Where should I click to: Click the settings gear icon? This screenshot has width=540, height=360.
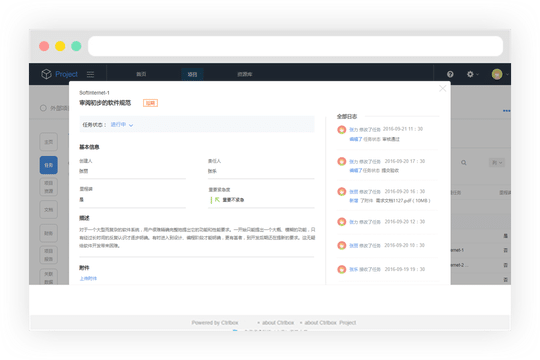(470, 74)
